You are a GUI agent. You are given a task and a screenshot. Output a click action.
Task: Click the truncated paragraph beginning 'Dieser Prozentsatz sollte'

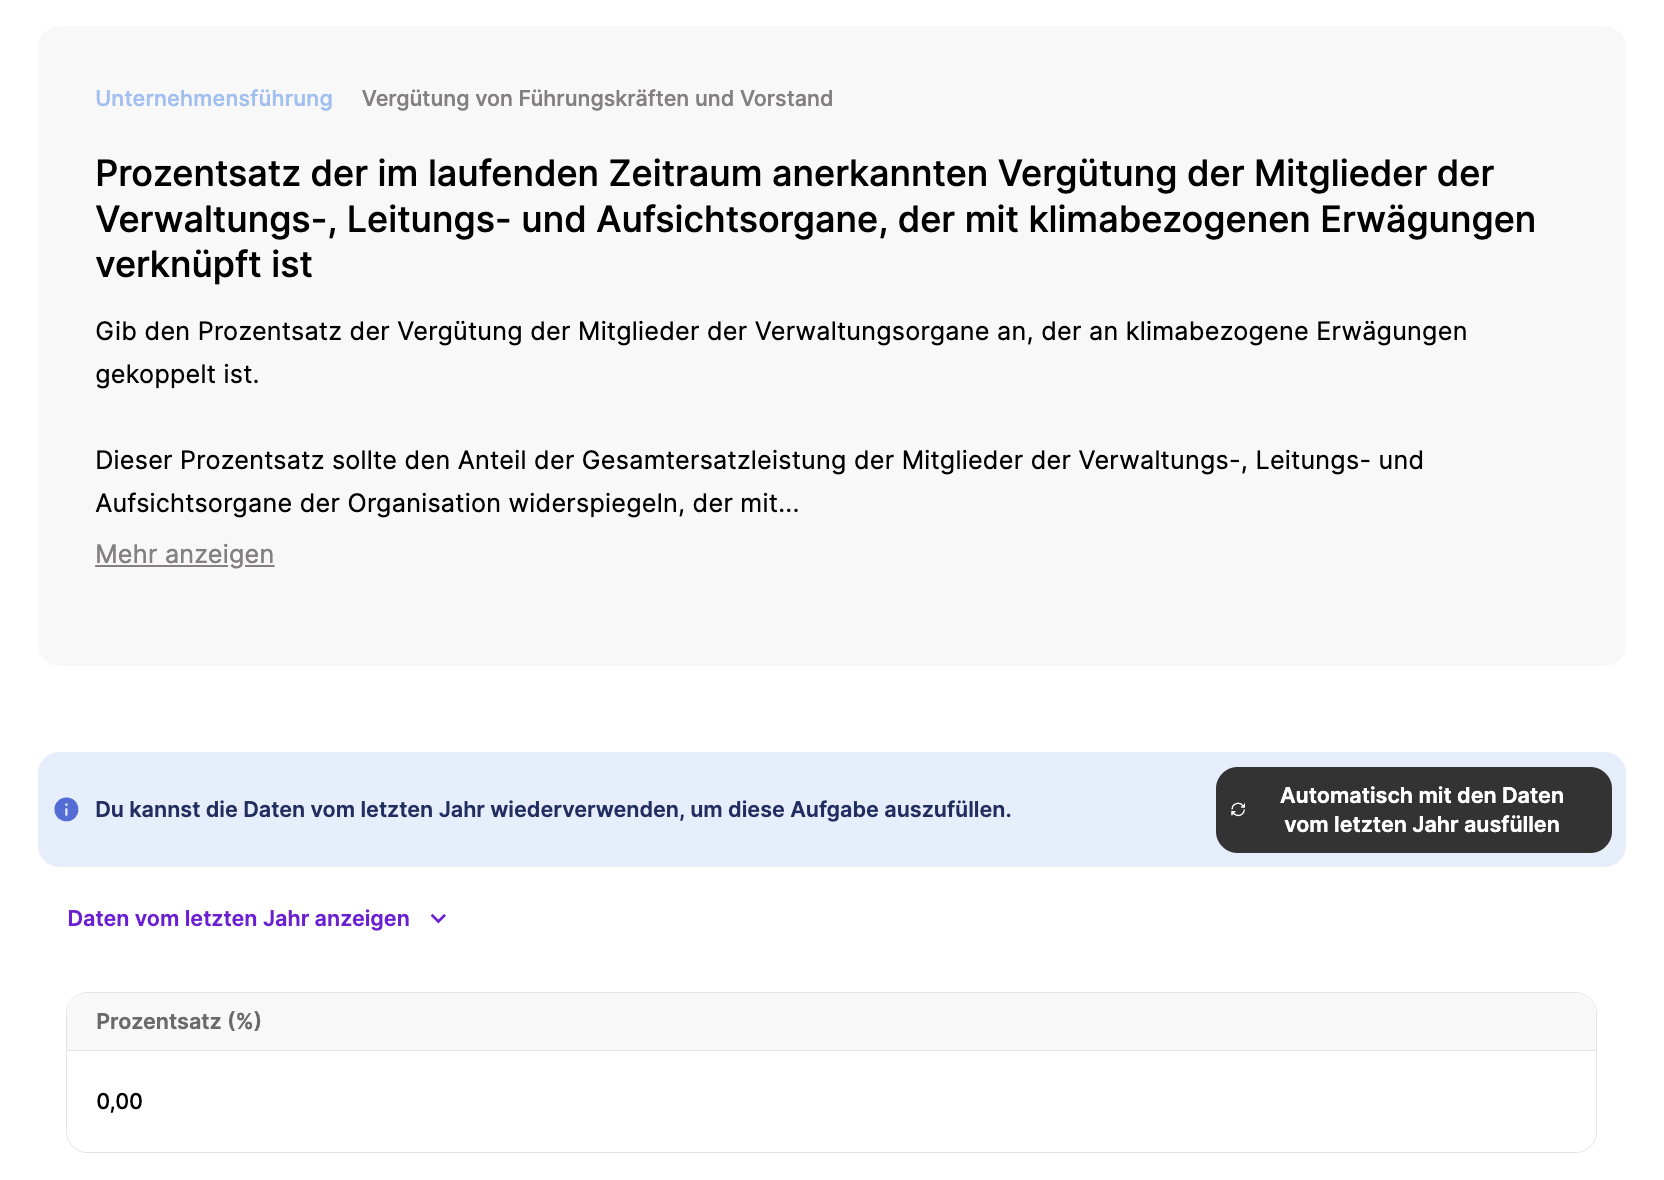coord(758,460)
